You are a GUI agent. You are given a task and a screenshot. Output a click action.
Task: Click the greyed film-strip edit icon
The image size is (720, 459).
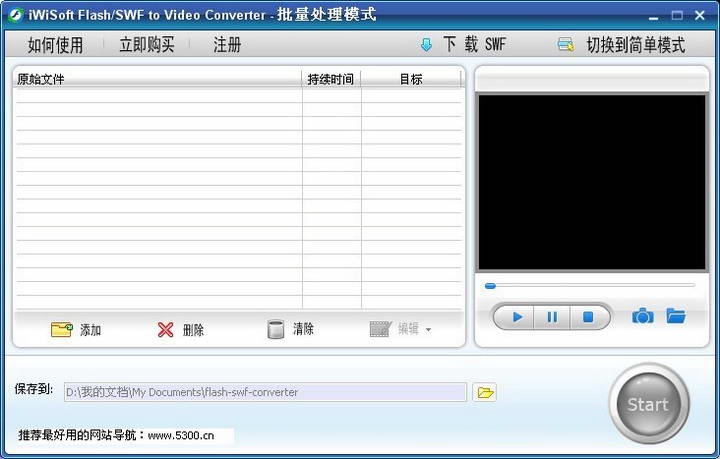(x=380, y=329)
